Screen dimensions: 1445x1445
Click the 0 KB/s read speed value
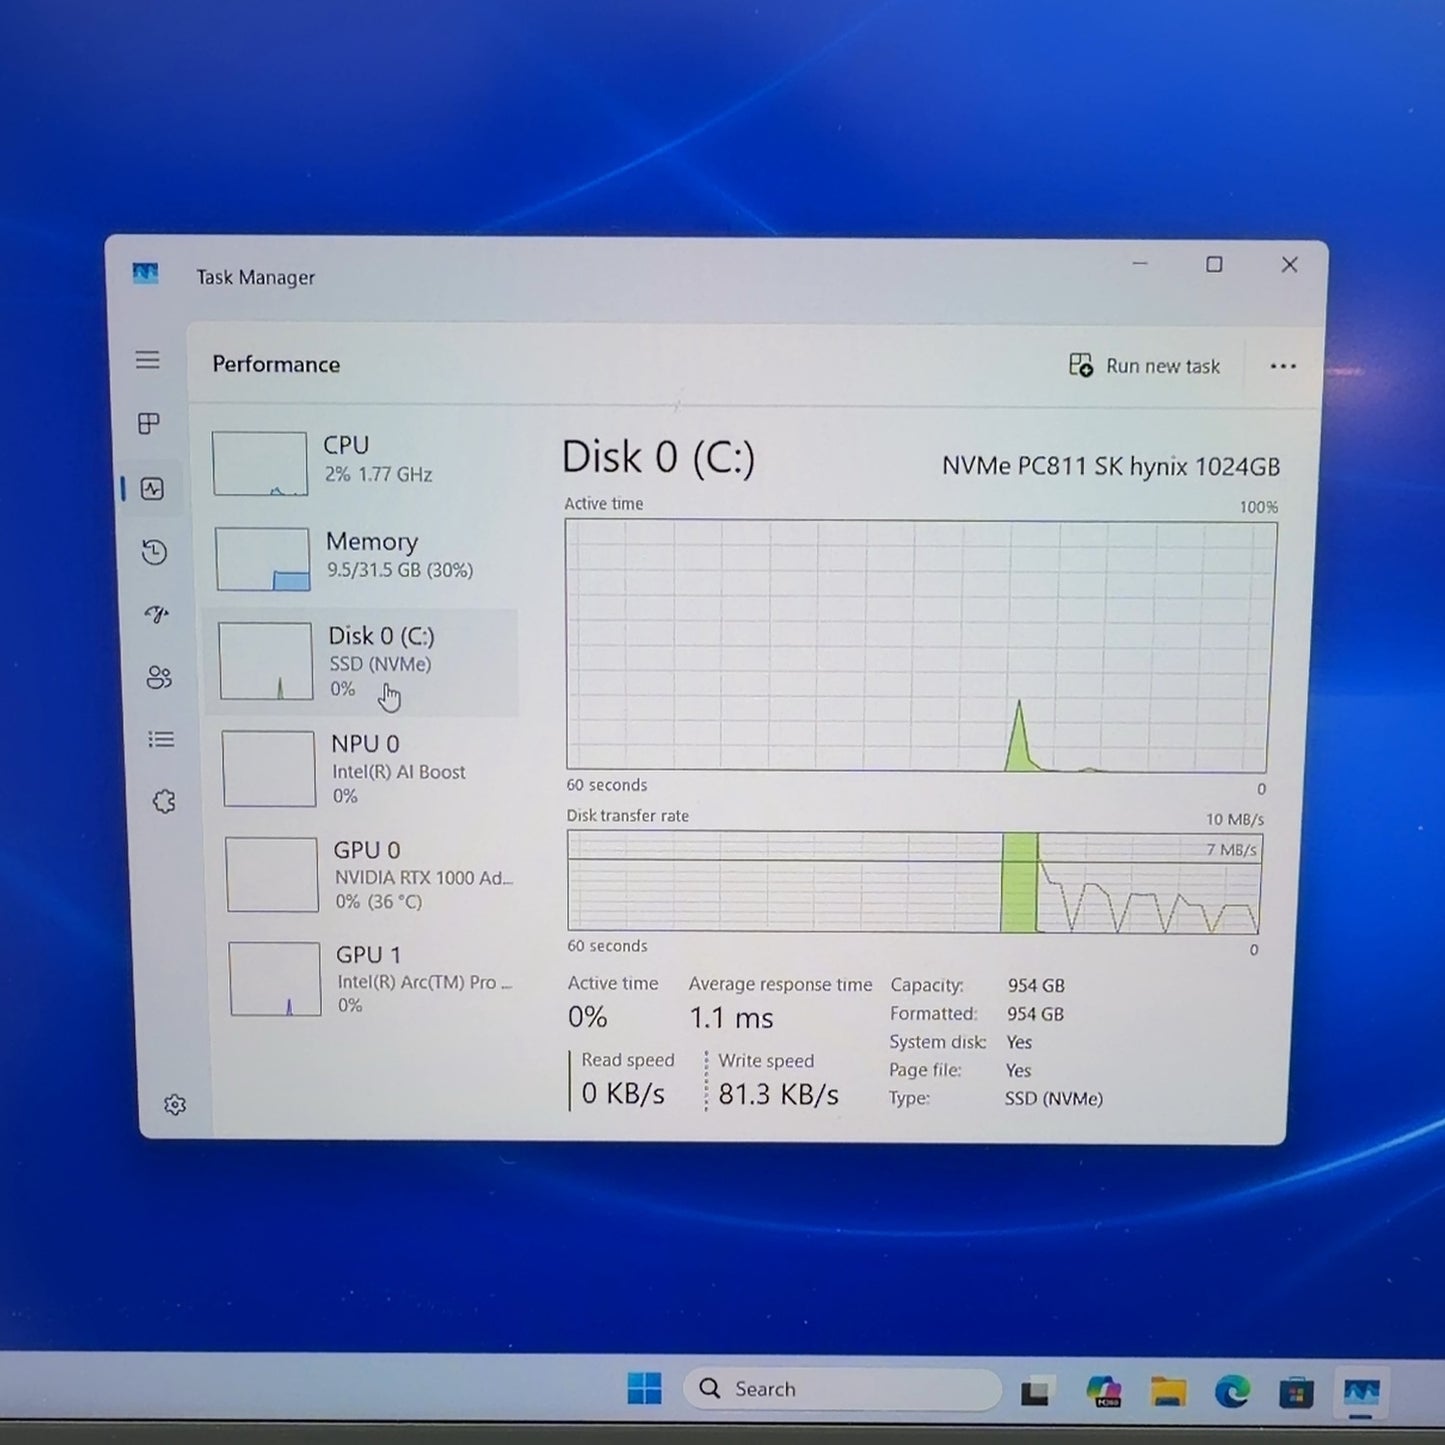(x=623, y=1093)
